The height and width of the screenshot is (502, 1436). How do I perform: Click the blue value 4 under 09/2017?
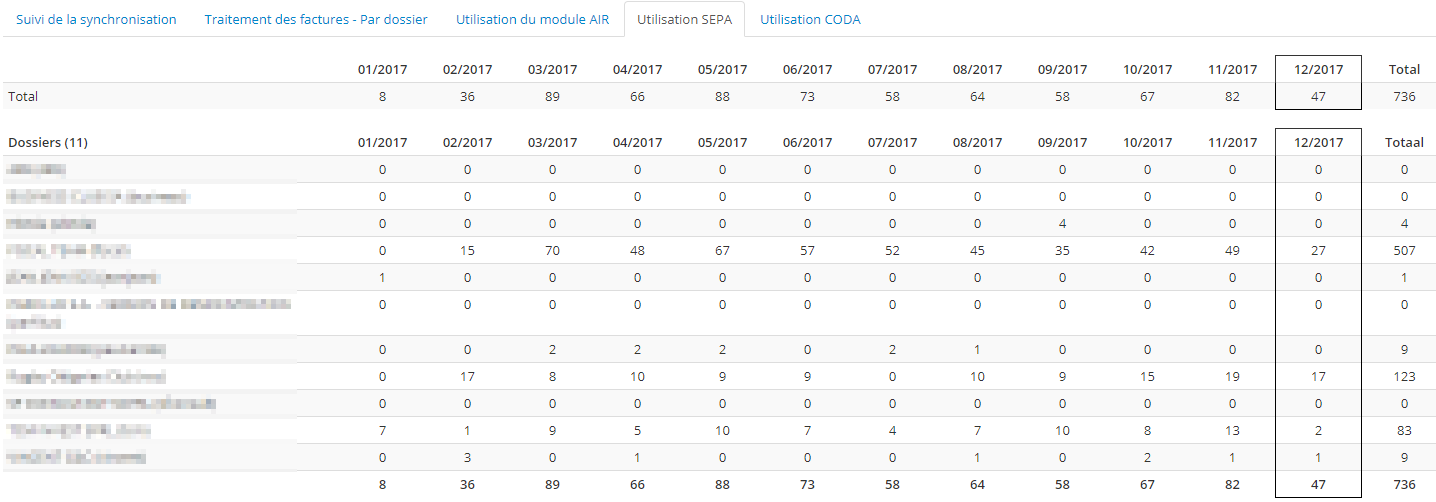(x=1062, y=223)
